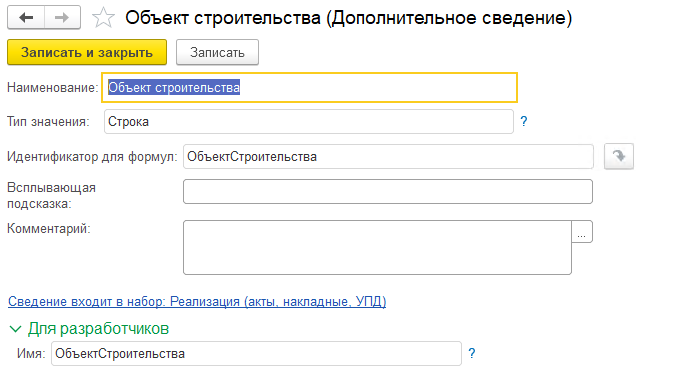
Task: Open help for Тип значения field
Action: click(524, 121)
